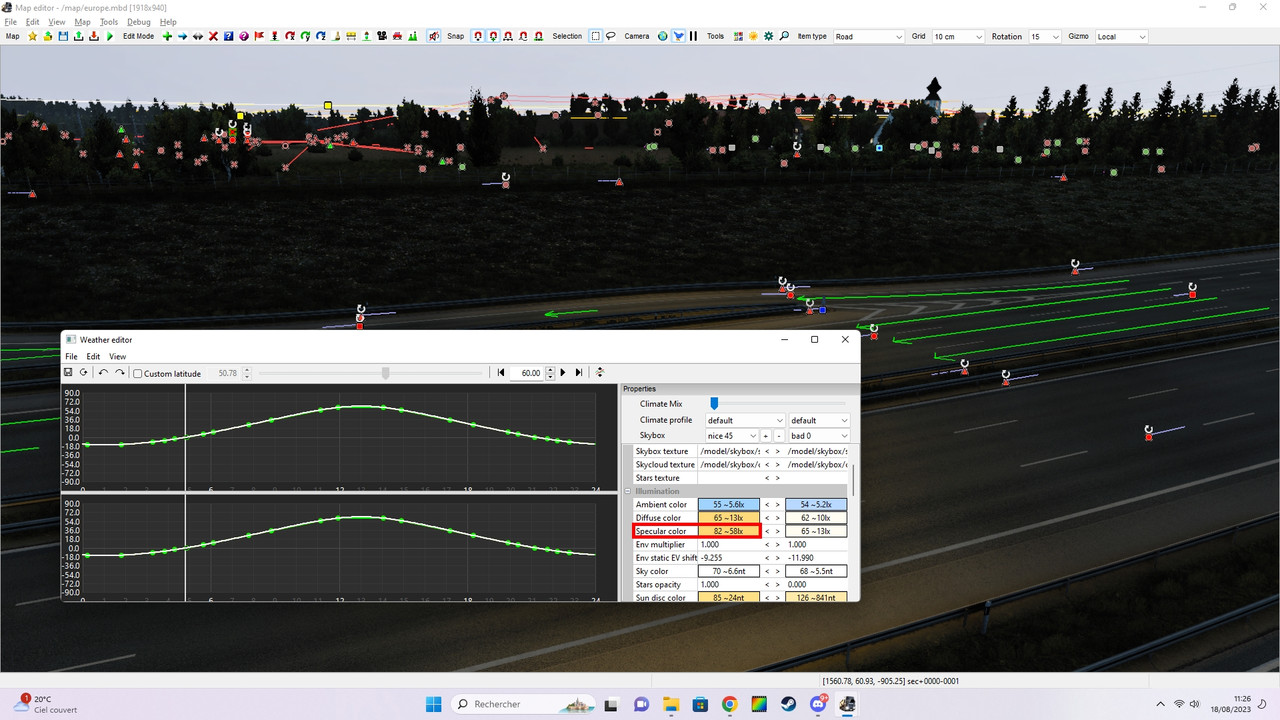1280x720 pixels.
Task: Open the Debug menu
Action: click(139, 22)
